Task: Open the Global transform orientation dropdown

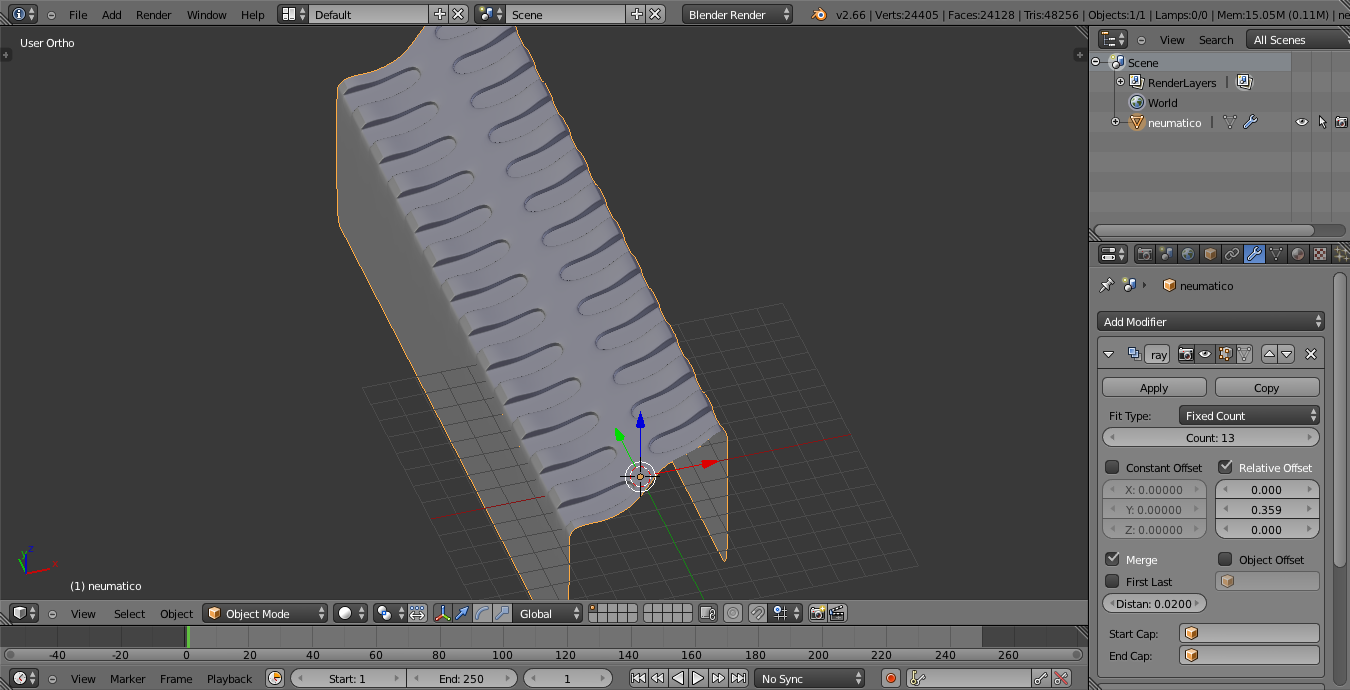Action: point(548,613)
